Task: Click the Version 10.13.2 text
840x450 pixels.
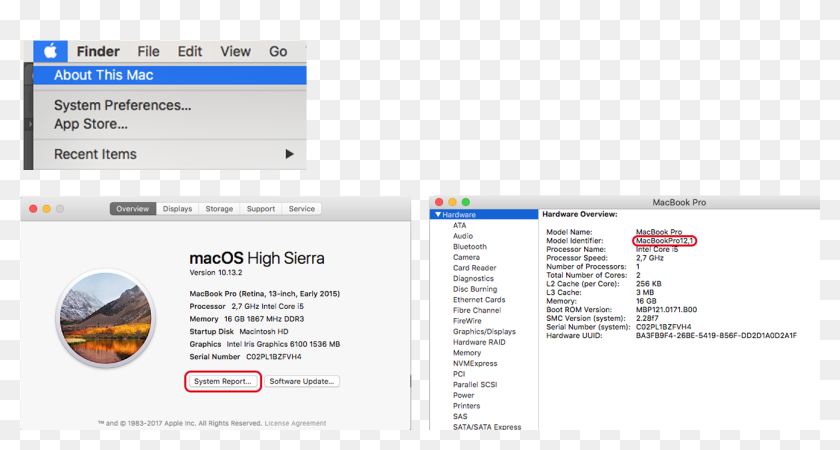Action: tap(216, 273)
